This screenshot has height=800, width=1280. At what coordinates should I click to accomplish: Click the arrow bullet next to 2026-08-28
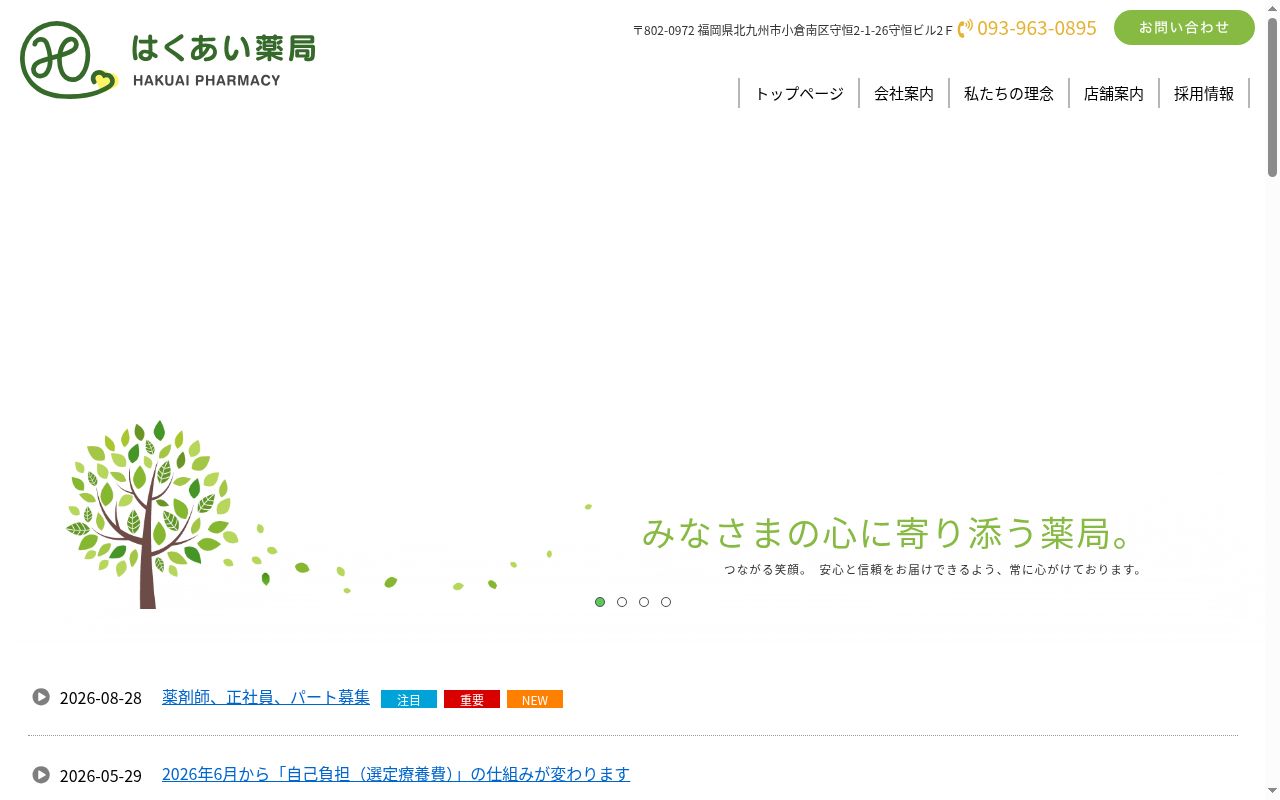41,697
